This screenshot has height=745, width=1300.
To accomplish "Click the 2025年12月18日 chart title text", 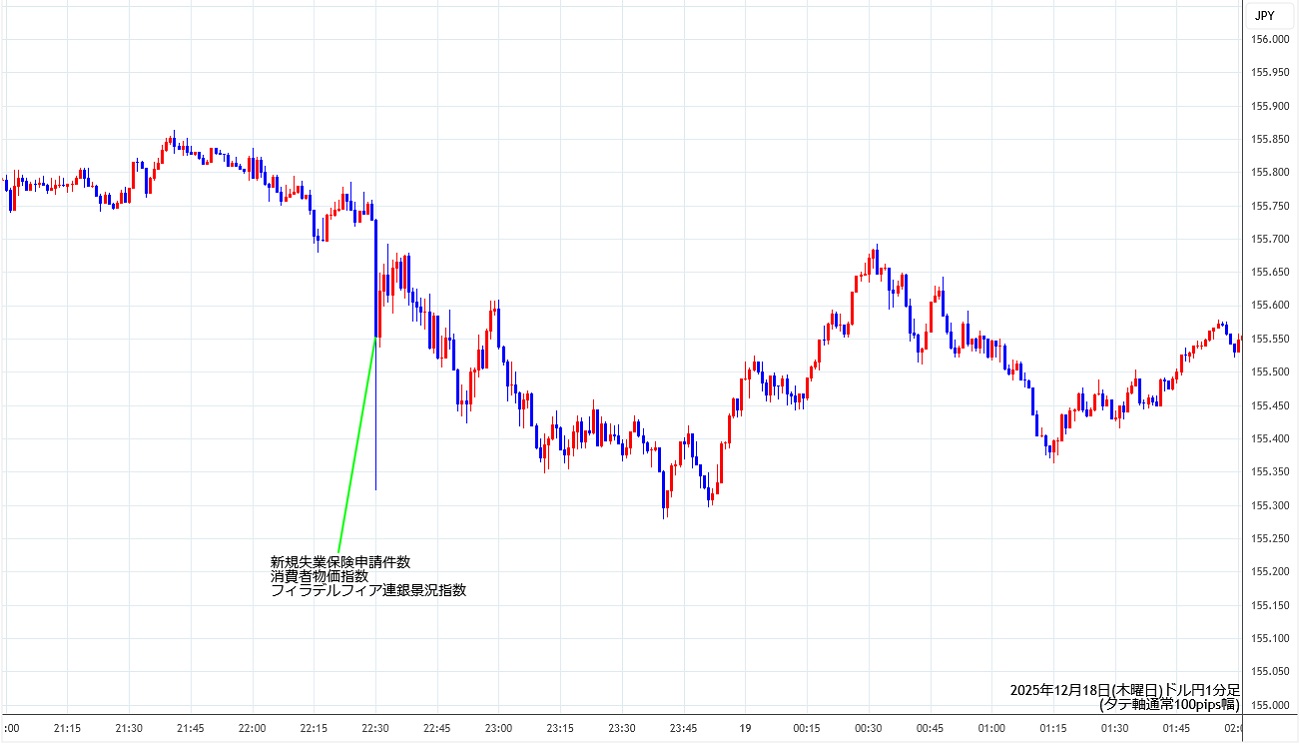I will 1124,690.
